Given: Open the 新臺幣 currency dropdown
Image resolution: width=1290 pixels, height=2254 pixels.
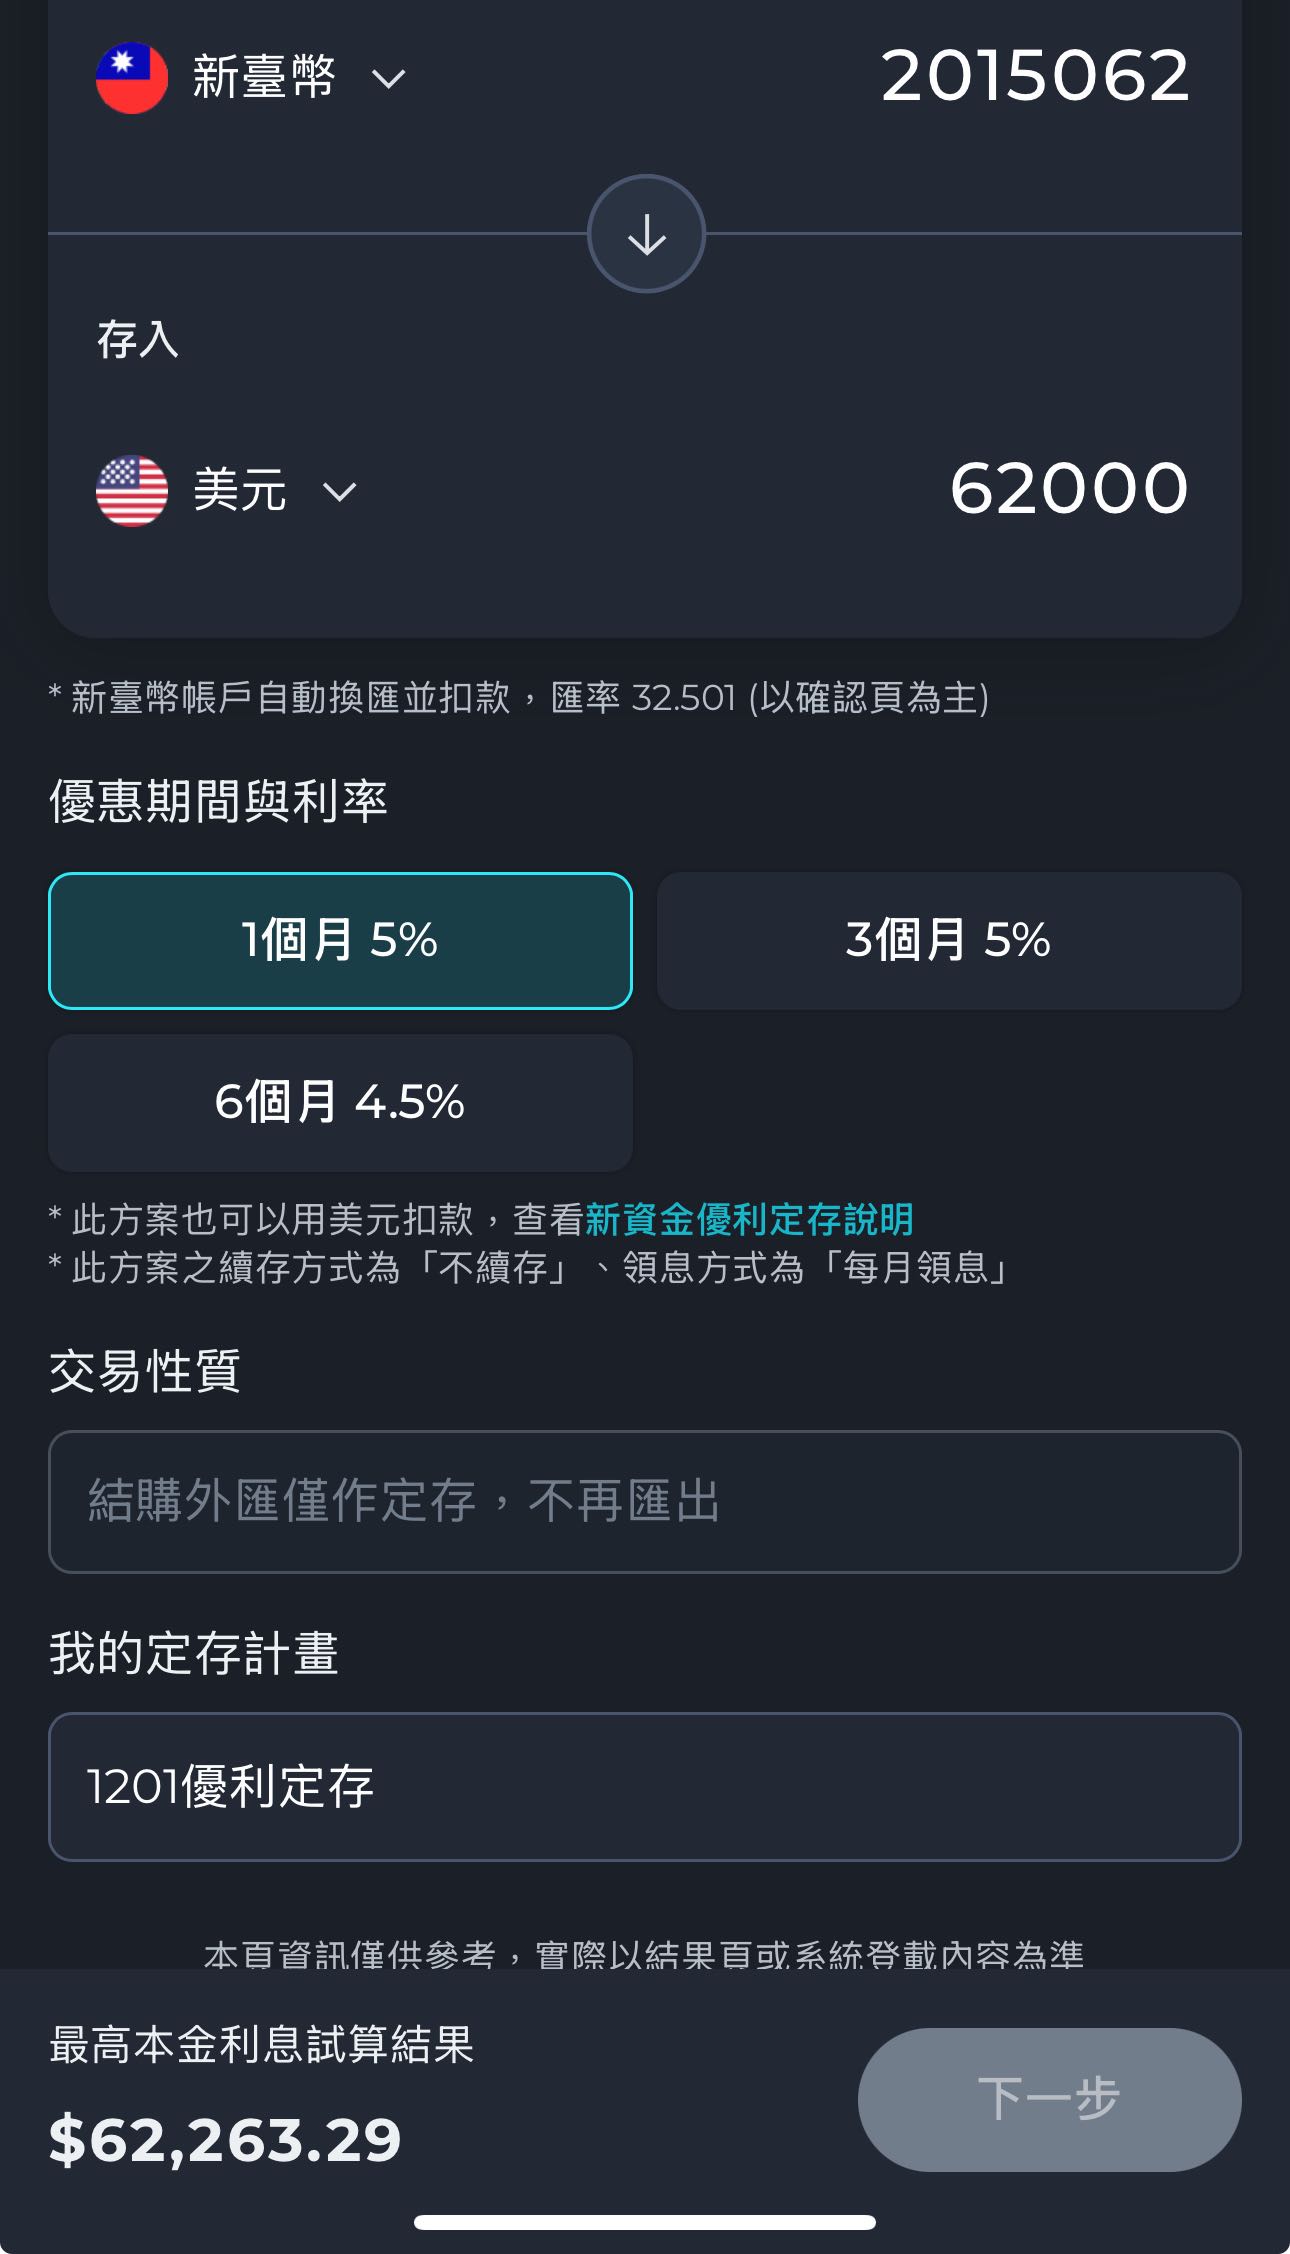Looking at the screenshot, I should (391, 80).
